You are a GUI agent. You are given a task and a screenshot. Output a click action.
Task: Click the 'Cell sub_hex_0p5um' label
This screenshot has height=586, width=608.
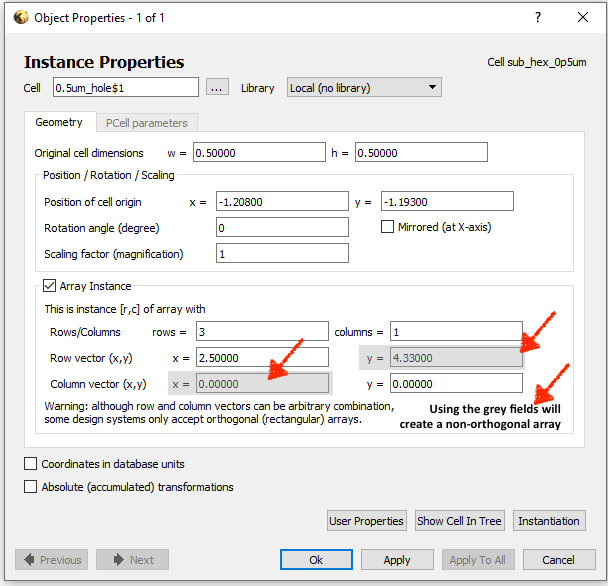click(537, 62)
